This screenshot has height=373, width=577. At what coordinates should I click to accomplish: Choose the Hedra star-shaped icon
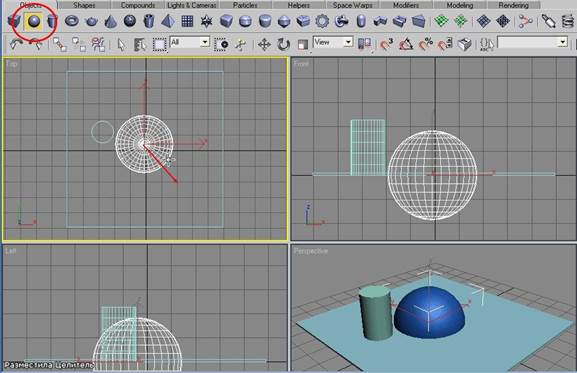(206, 21)
